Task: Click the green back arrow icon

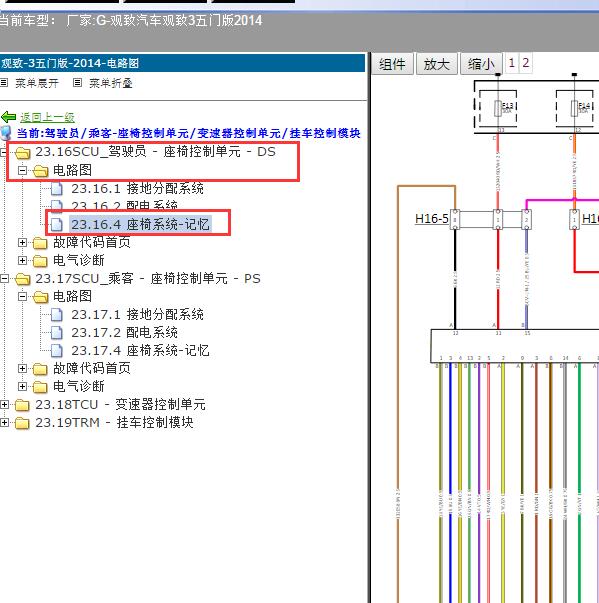Action: click(8, 117)
